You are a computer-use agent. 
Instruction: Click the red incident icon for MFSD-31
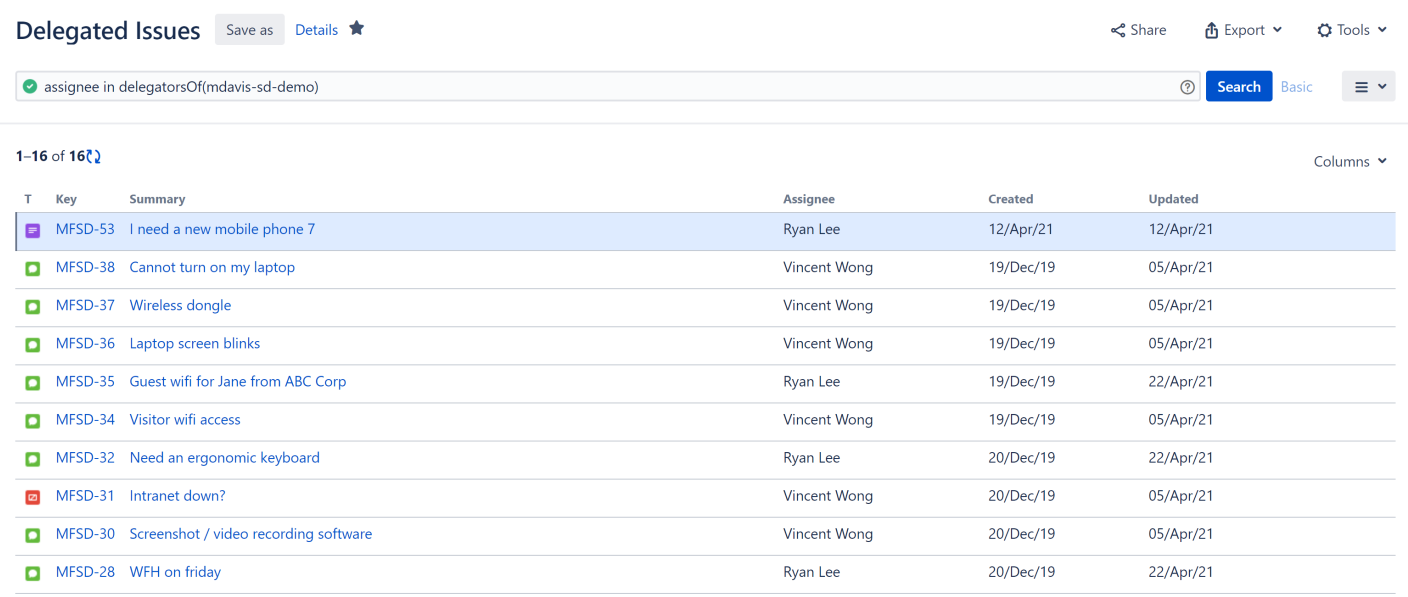click(32, 497)
